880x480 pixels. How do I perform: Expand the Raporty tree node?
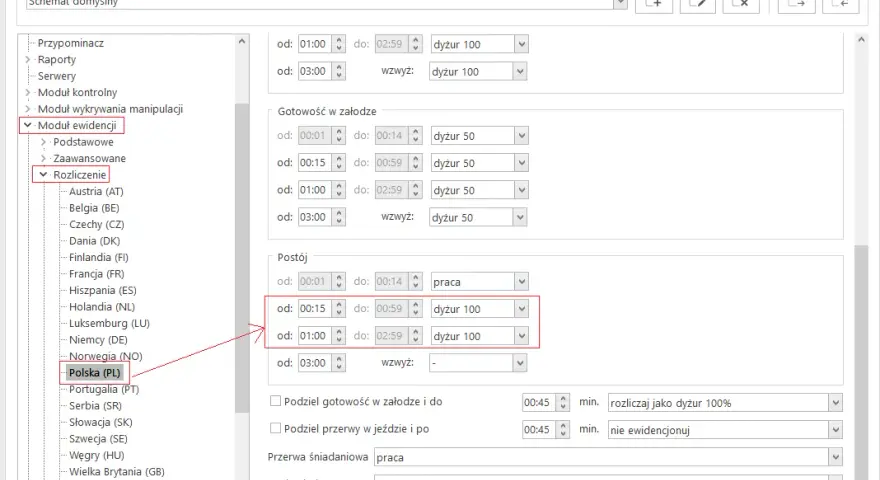click(x=28, y=60)
